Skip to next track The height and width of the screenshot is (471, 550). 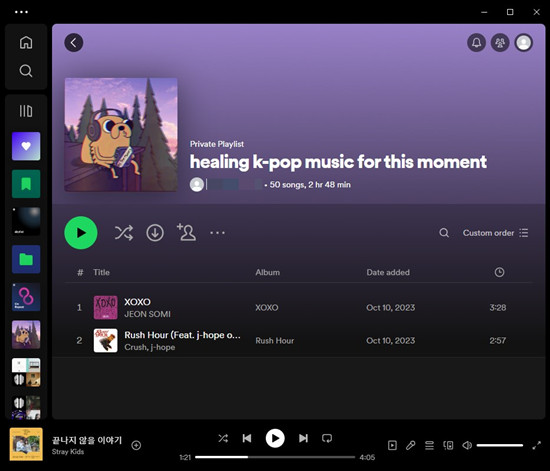[x=303, y=438]
